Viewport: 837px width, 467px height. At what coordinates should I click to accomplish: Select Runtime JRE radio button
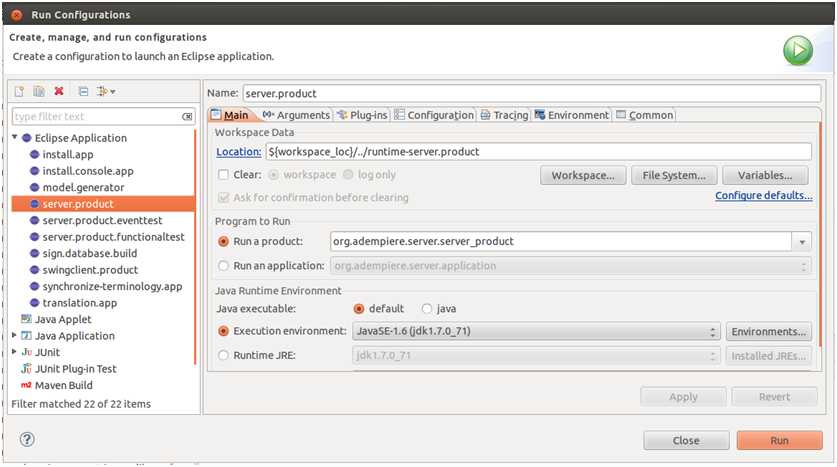224,355
